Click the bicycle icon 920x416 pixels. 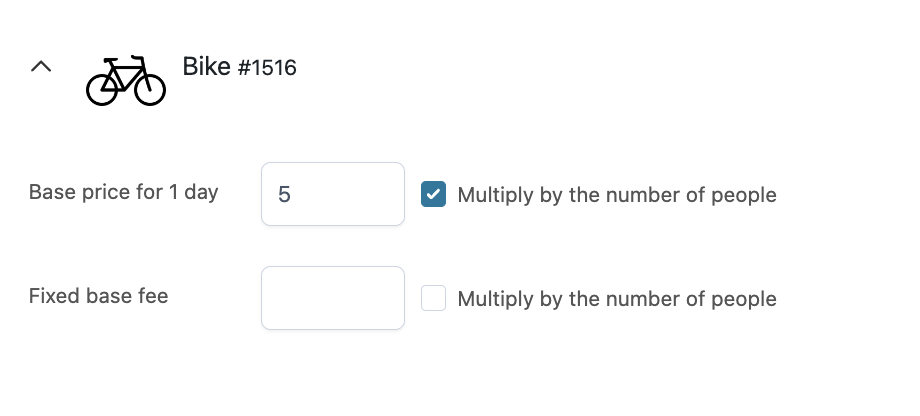pyautogui.click(x=126, y=80)
